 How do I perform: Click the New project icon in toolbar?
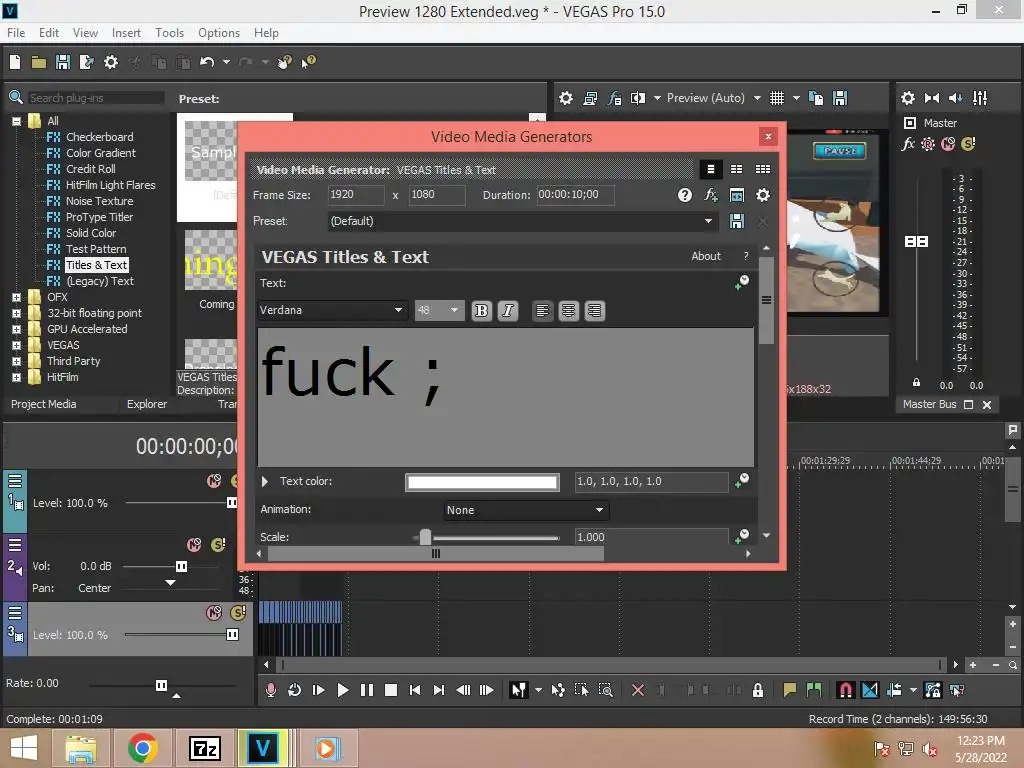click(x=15, y=62)
